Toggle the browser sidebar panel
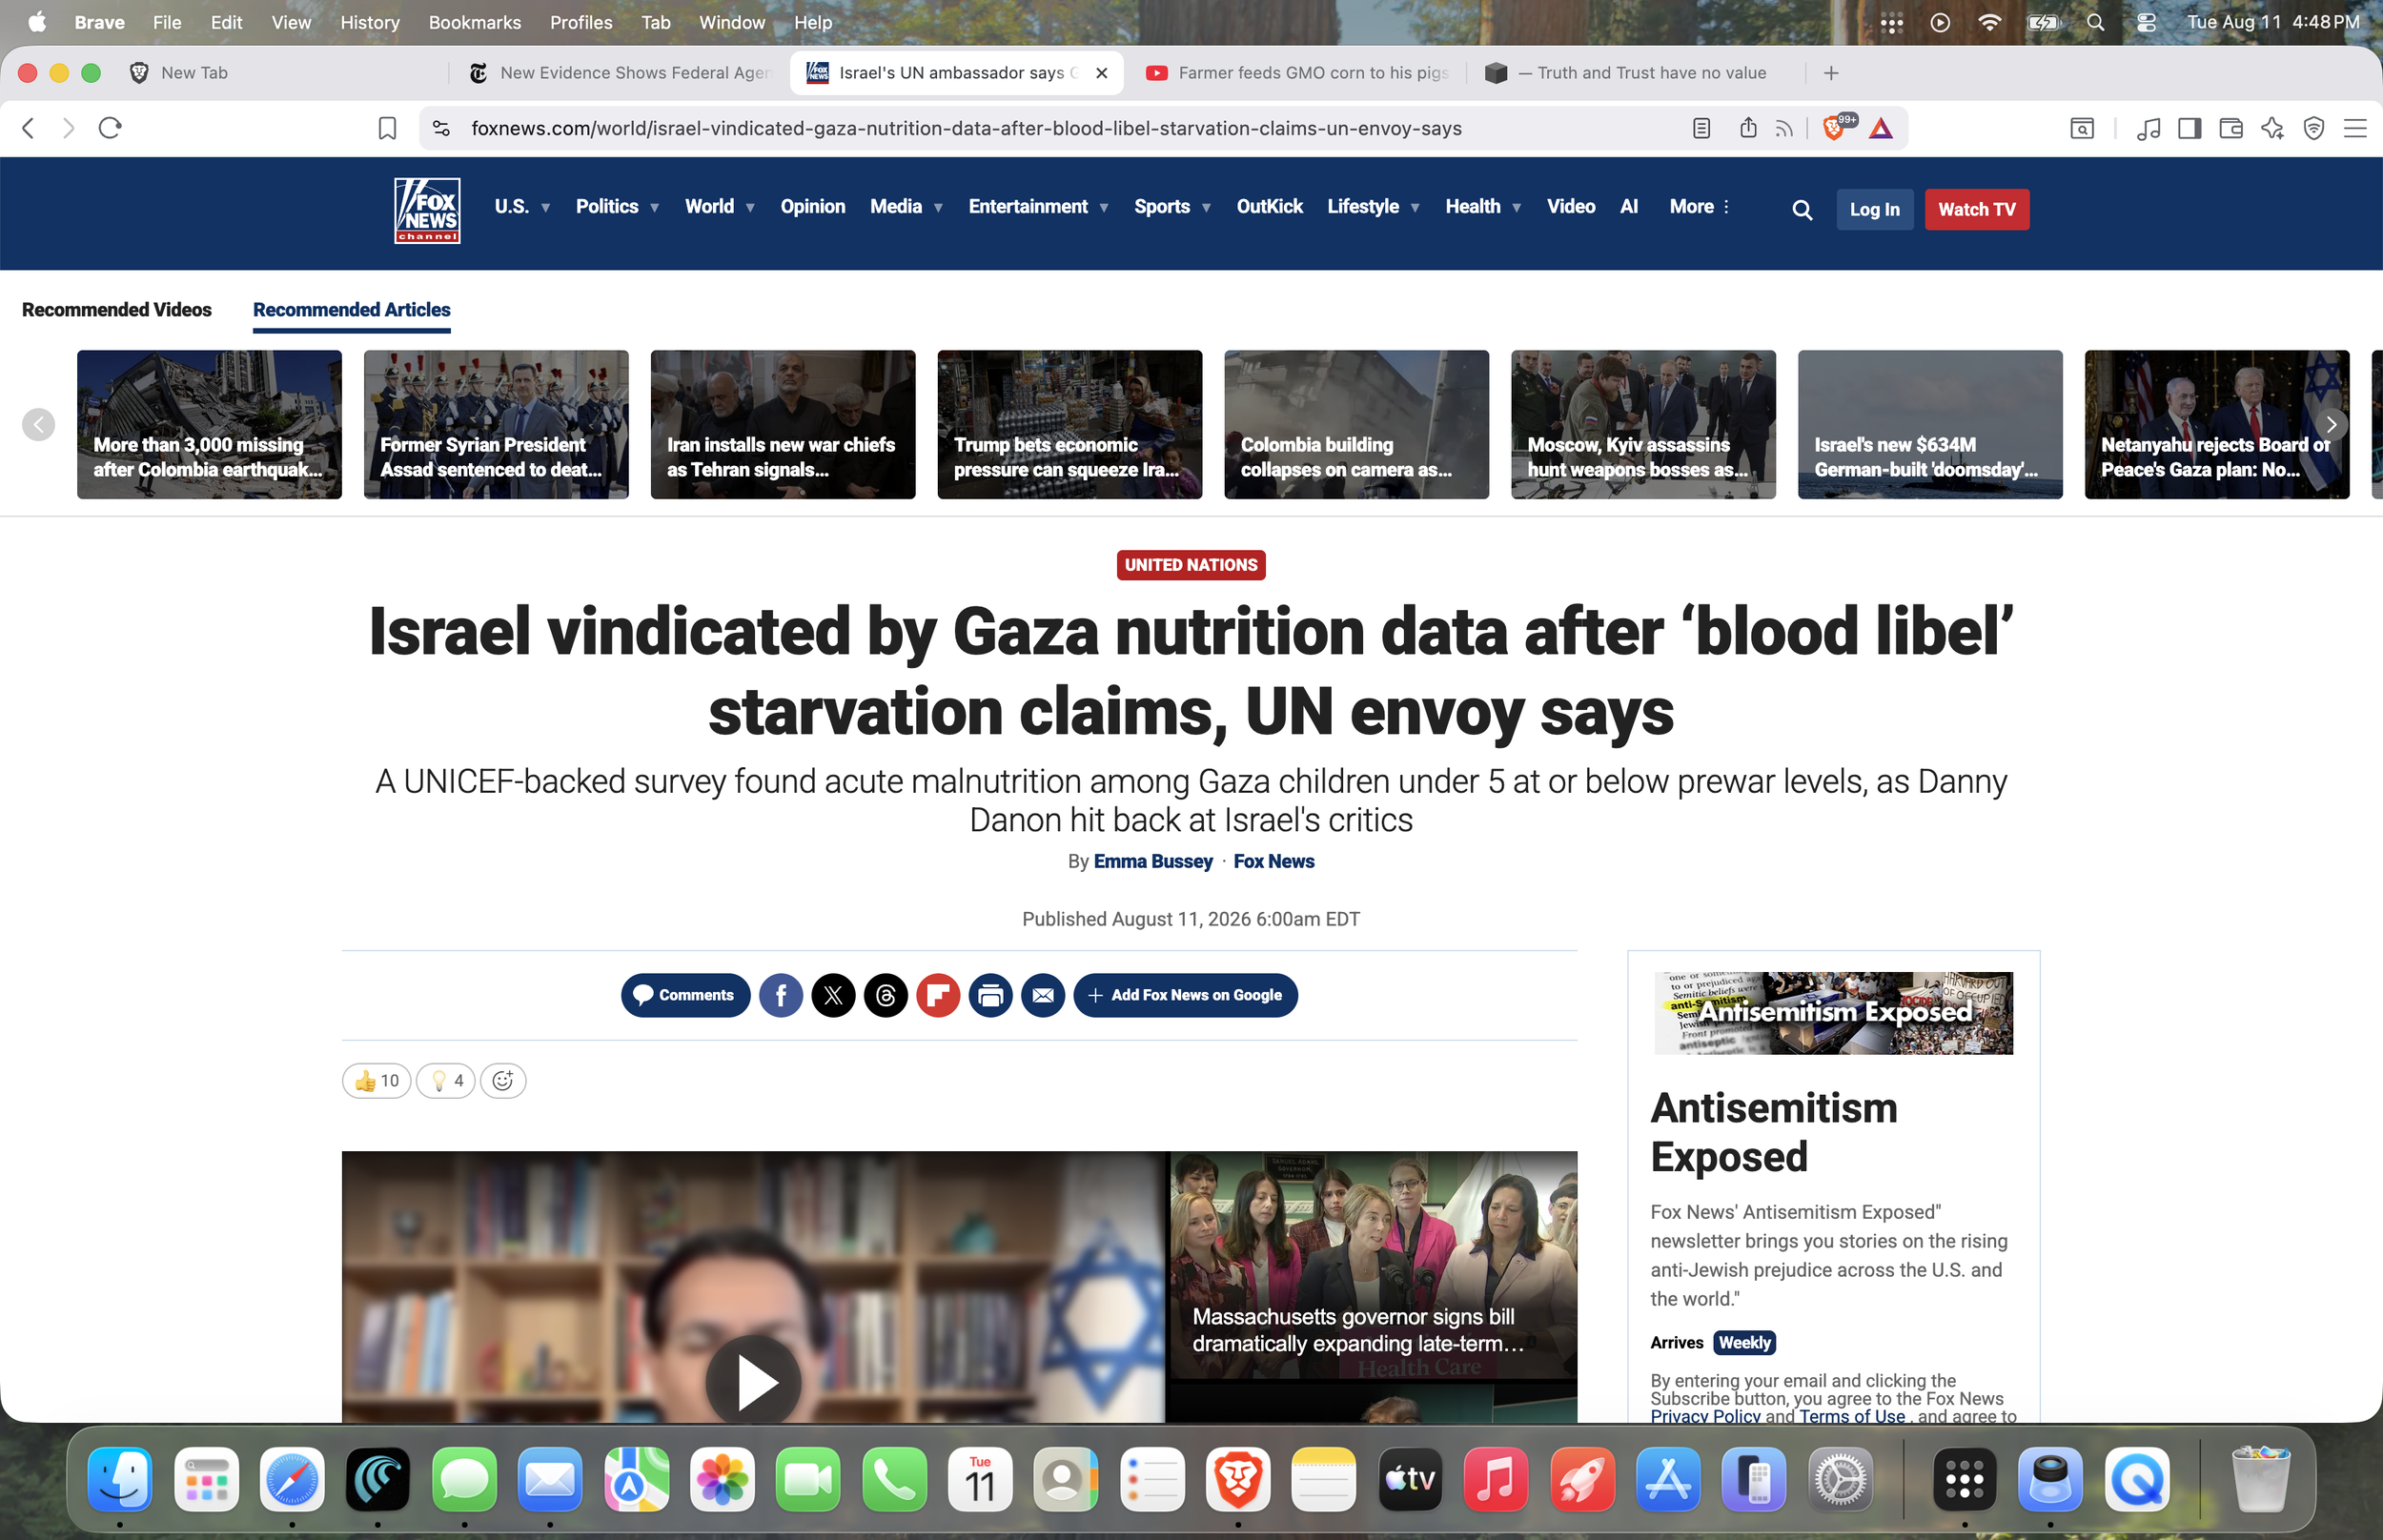 click(2190, 128)
